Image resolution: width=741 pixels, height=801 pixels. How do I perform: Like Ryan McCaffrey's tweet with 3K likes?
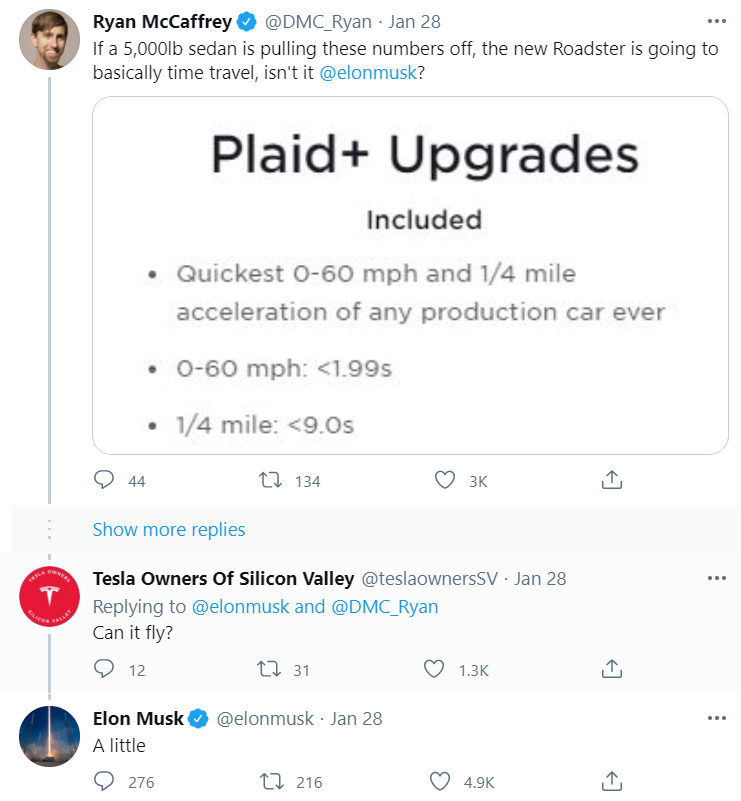click(x=444, y=480)
